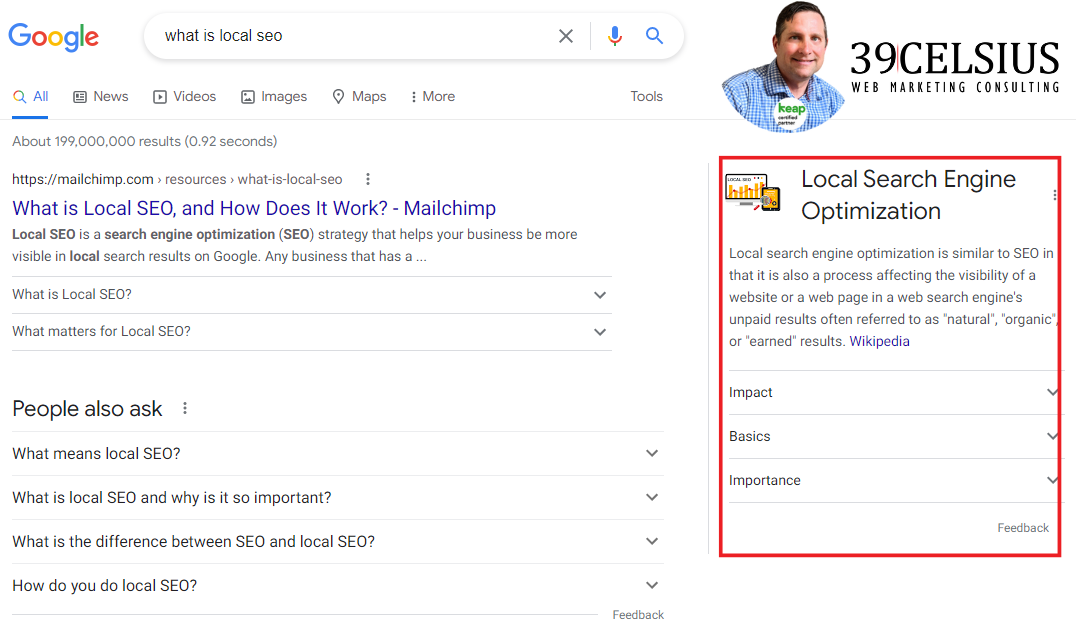Expand 'What is local SEO and why is it so important?'
Viewport: 1076px width, 641px height.
pyautogui.click(x=338, y=498)
